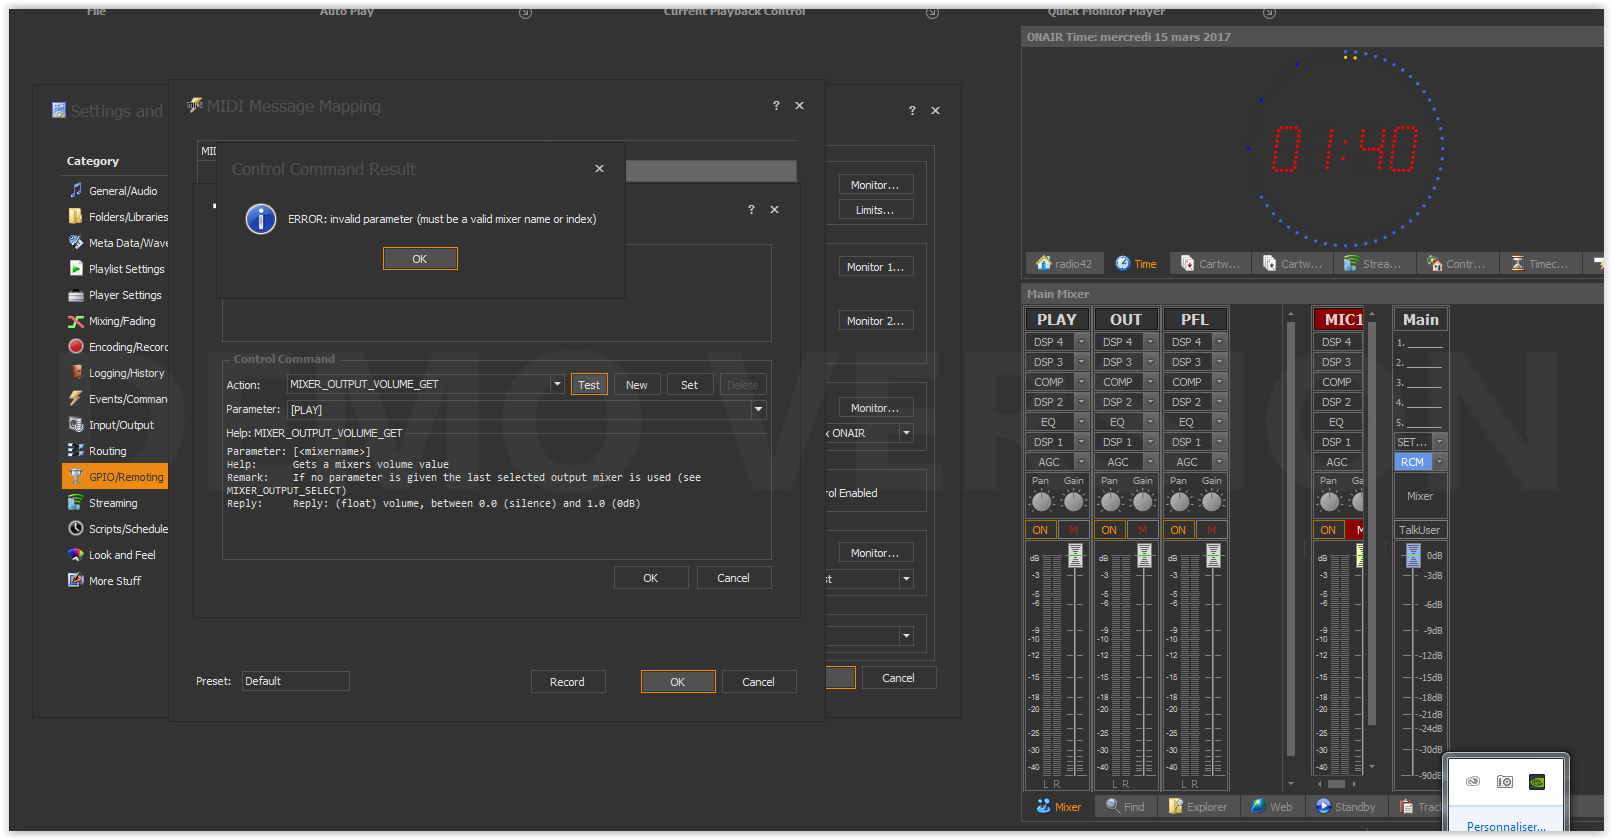Expand the Action combo box dropdown
1612x839 pixels.
tap(557, 384)
